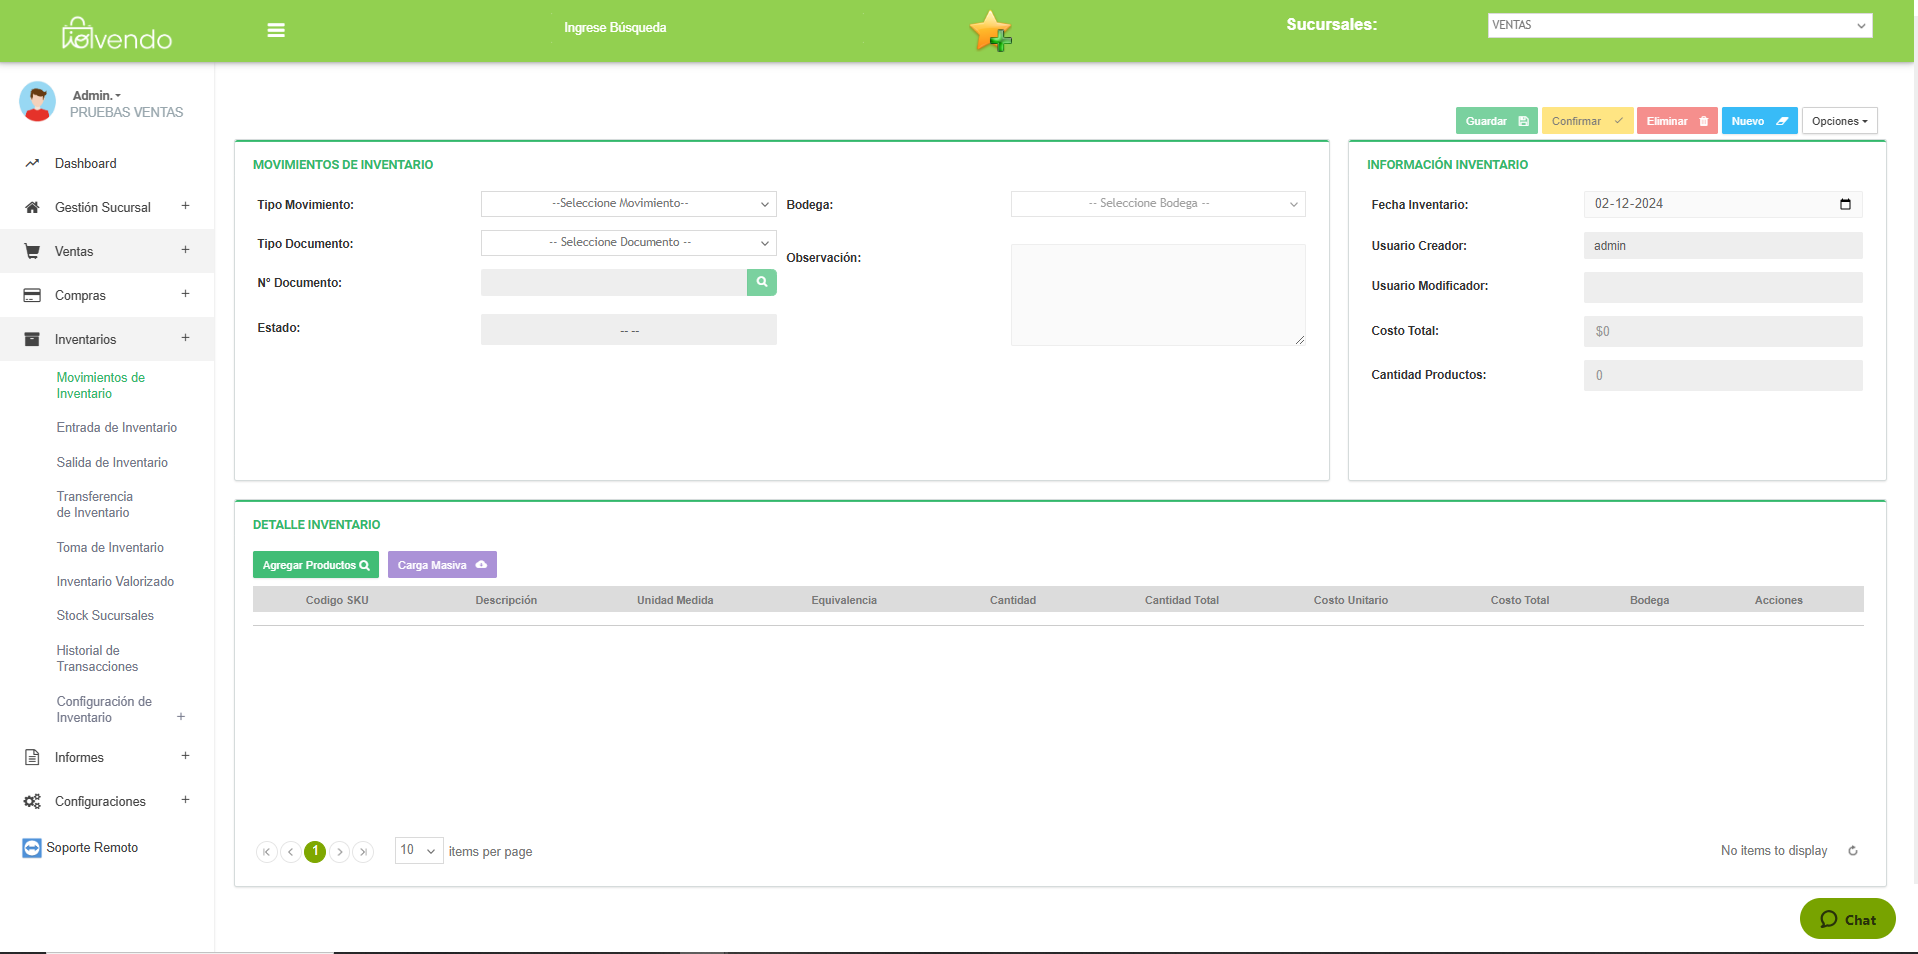Click inside the Observación text area
Image resolution: width=1918 pixels, height=954 pixels.
tap(1157, 295)
